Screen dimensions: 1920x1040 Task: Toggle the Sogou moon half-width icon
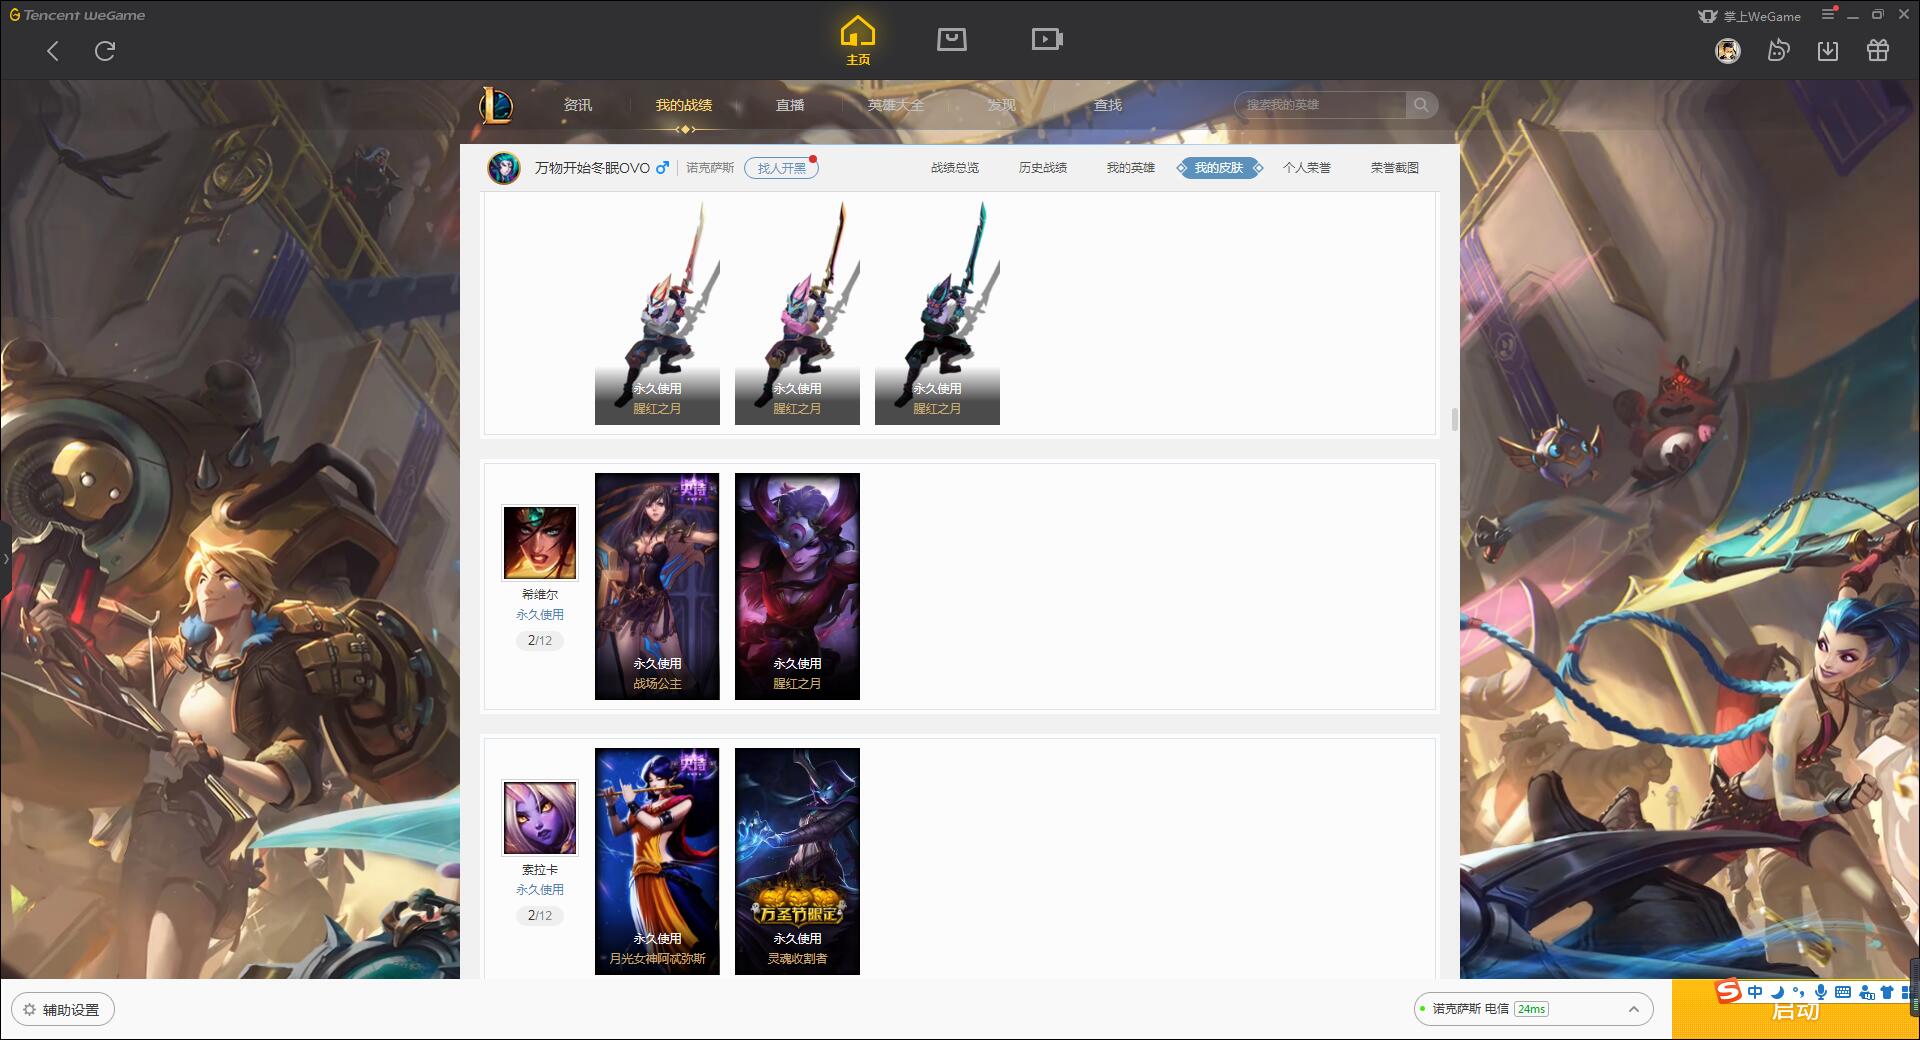click(x=1777, y=992)
